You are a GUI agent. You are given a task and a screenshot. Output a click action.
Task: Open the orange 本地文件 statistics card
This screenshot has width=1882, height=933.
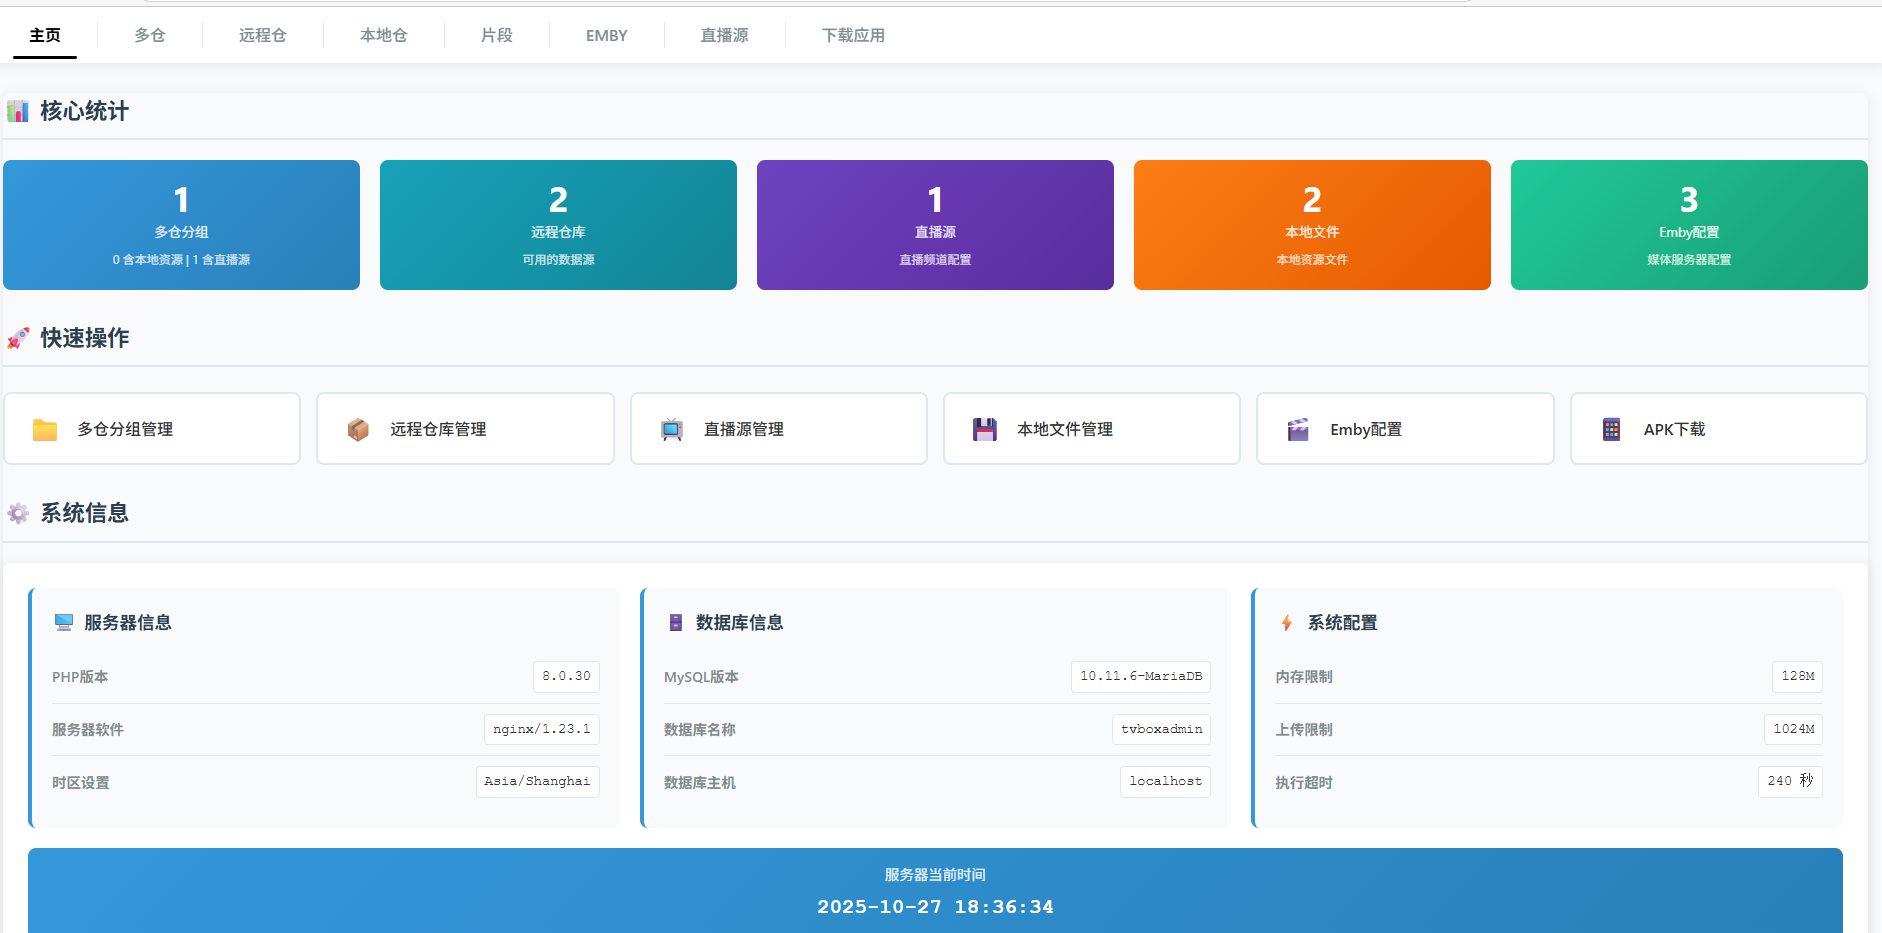point(1312,225)
